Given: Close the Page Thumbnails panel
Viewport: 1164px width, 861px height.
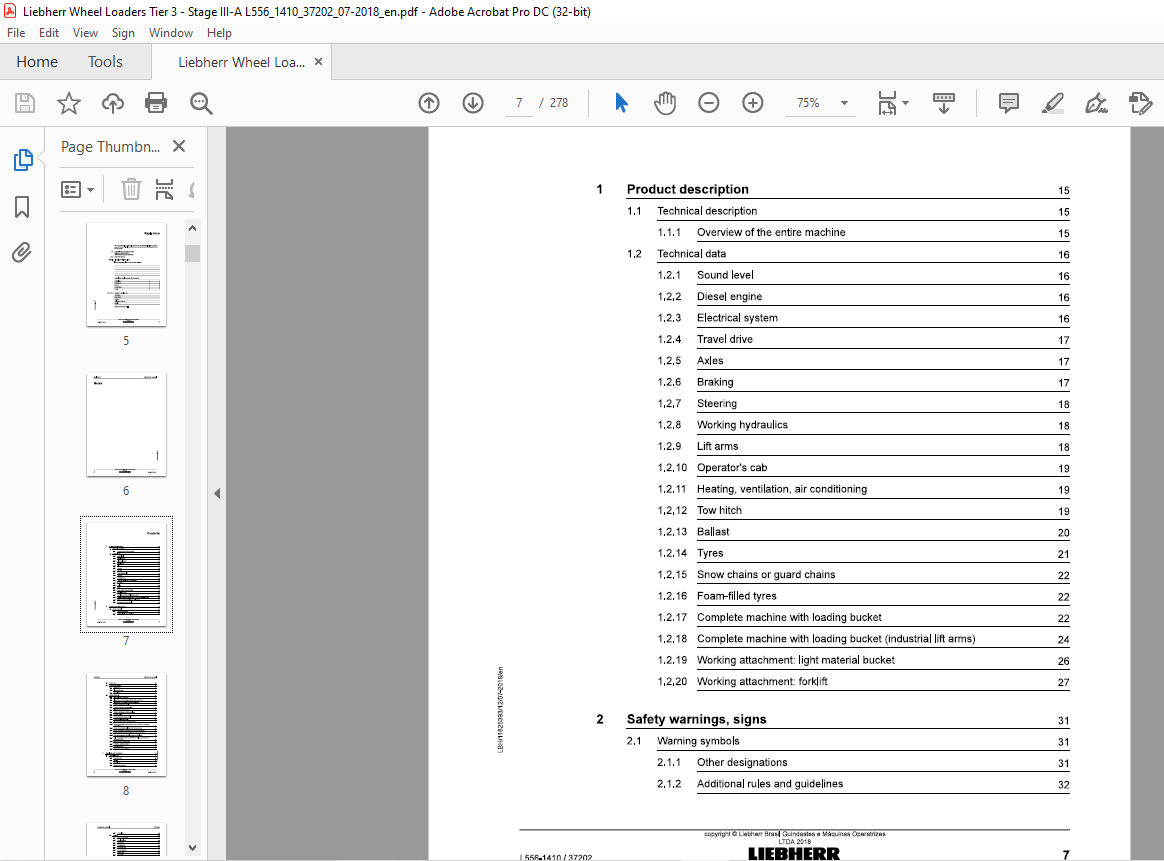Looking at the screenshot, I should click(179, 146).
